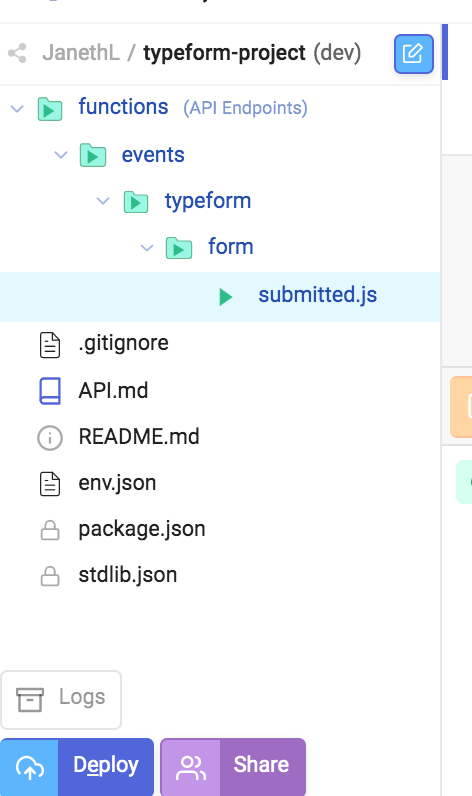Viewport: 472px width, 796px height.
Task: Open the API.md file
Action: click(113, 391)
